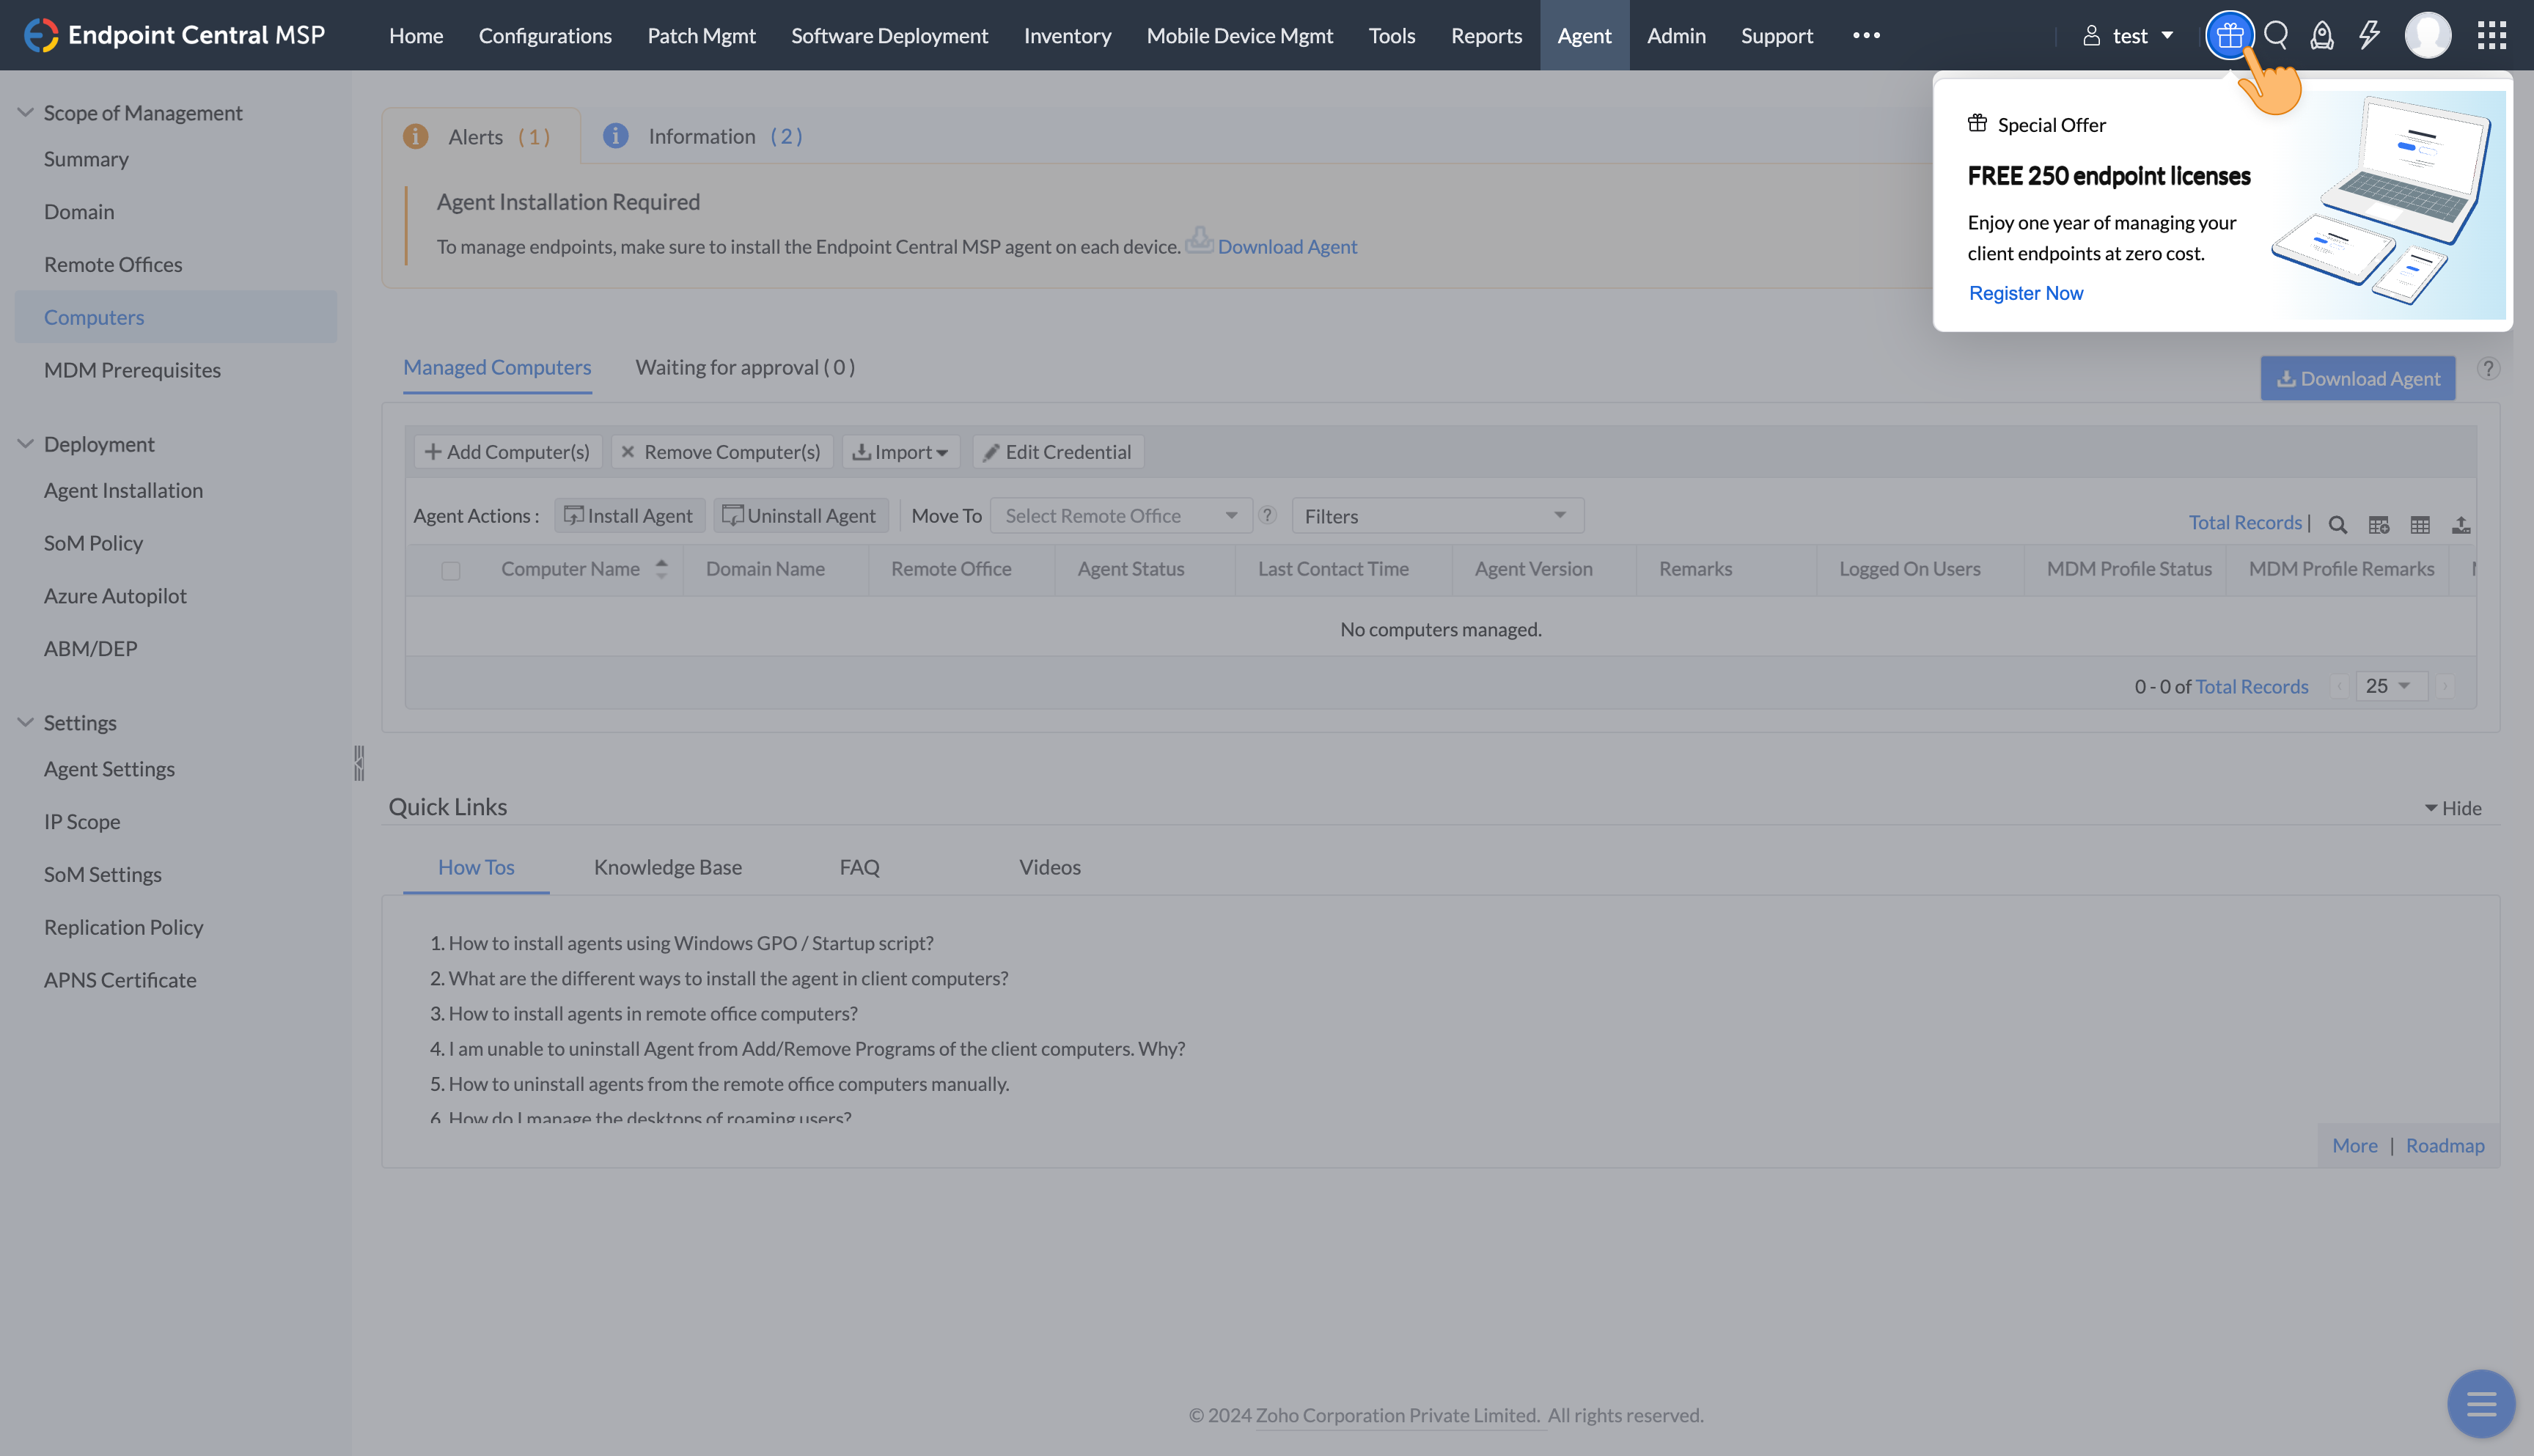
Task: Click the sidebar collapse splitter handle
Action: (x=359, y=763)
